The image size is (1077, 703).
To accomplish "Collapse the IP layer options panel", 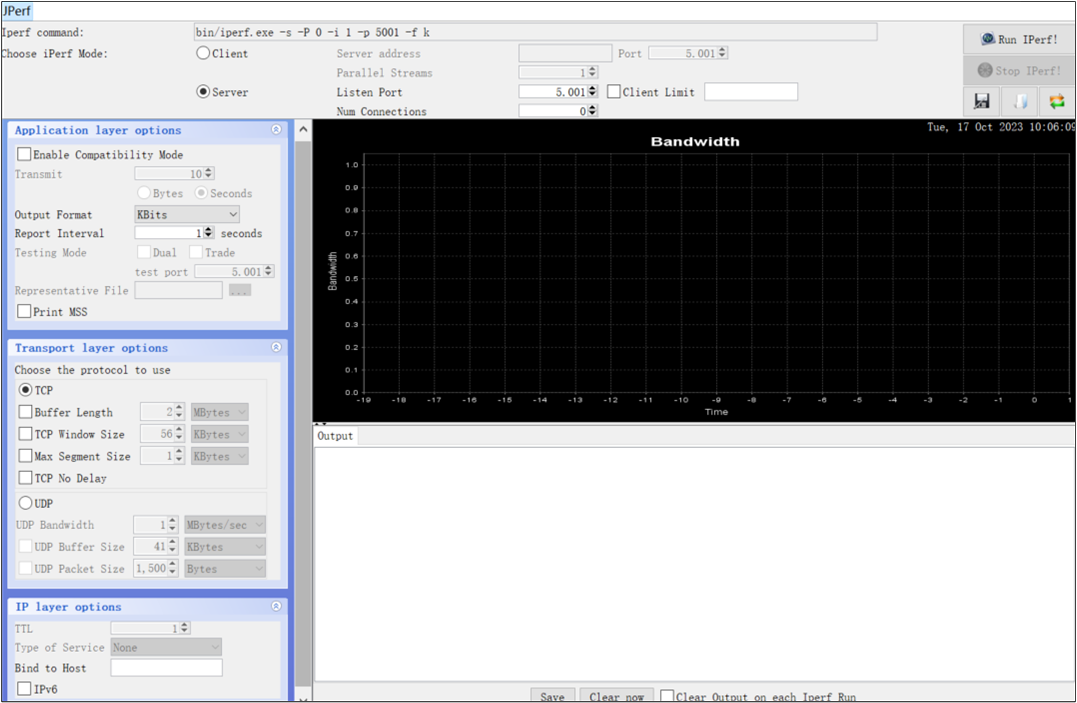I will pyautogui.click(x=277, y=606).
